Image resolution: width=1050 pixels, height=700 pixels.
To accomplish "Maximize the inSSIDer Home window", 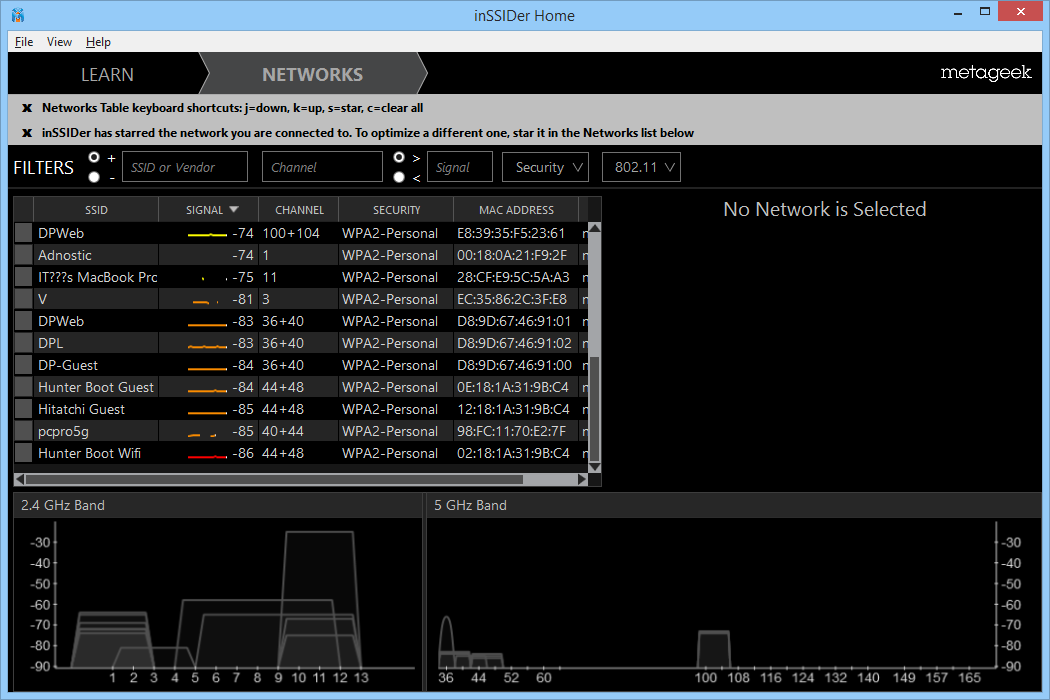I will click(985, 11).
